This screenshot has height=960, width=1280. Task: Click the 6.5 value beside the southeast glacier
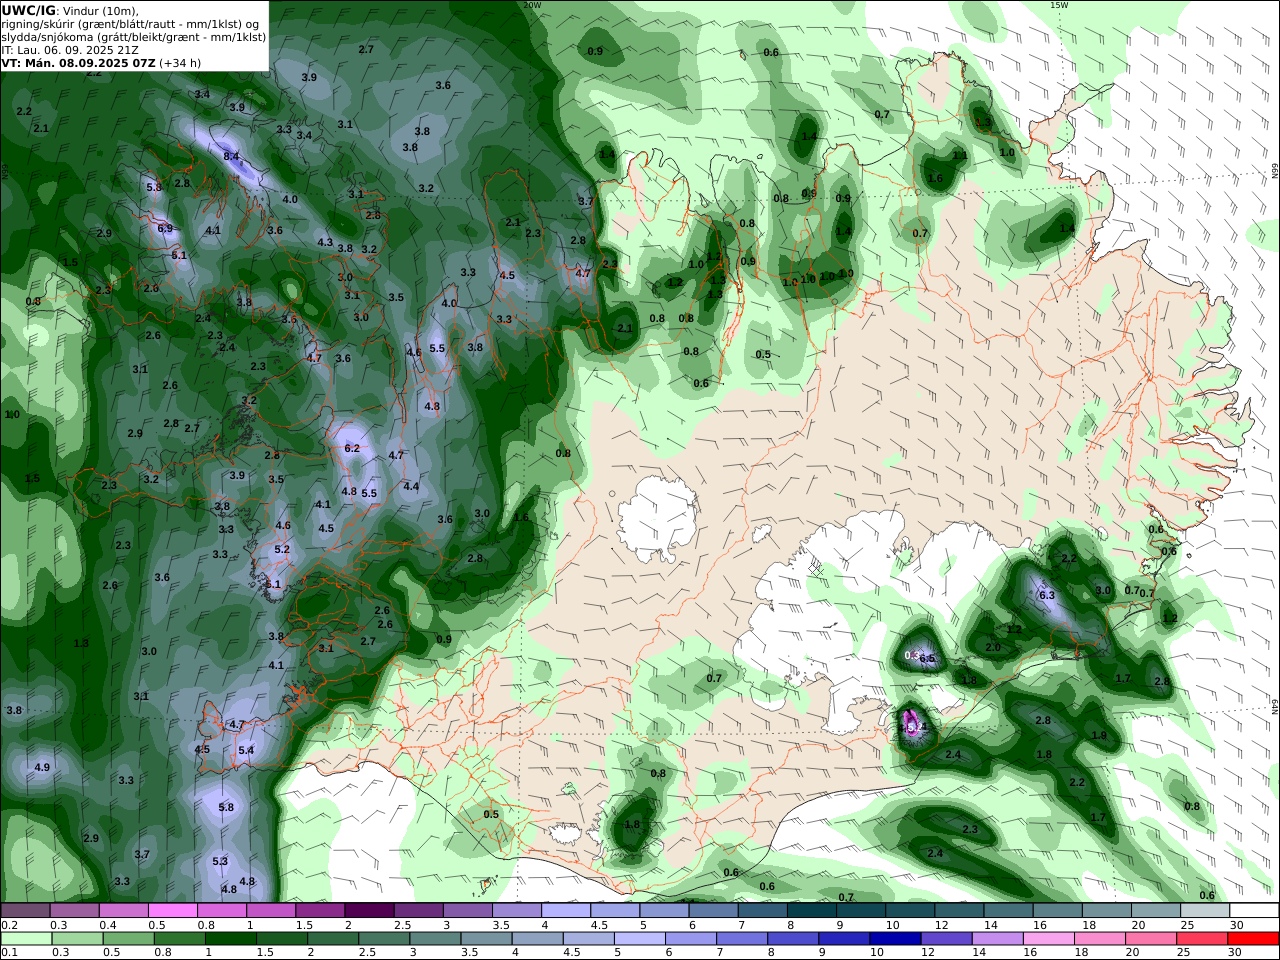(x=927, y=658)
